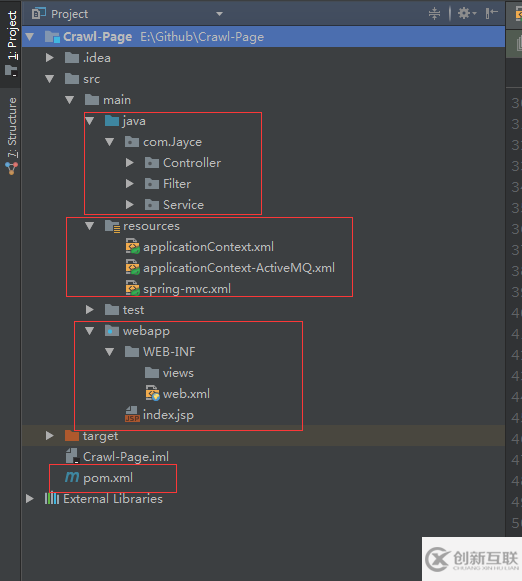Select Crawl-Page.iml file name
This screenshot has height=581, width=522.
click(126, 456)
